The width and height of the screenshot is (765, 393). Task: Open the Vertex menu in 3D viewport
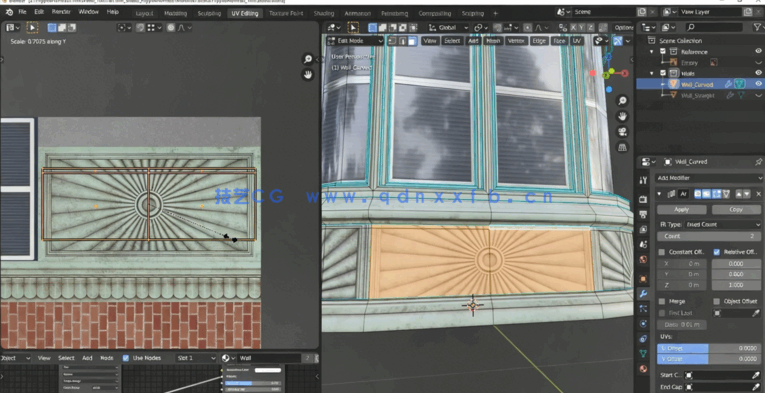point(516,41)
